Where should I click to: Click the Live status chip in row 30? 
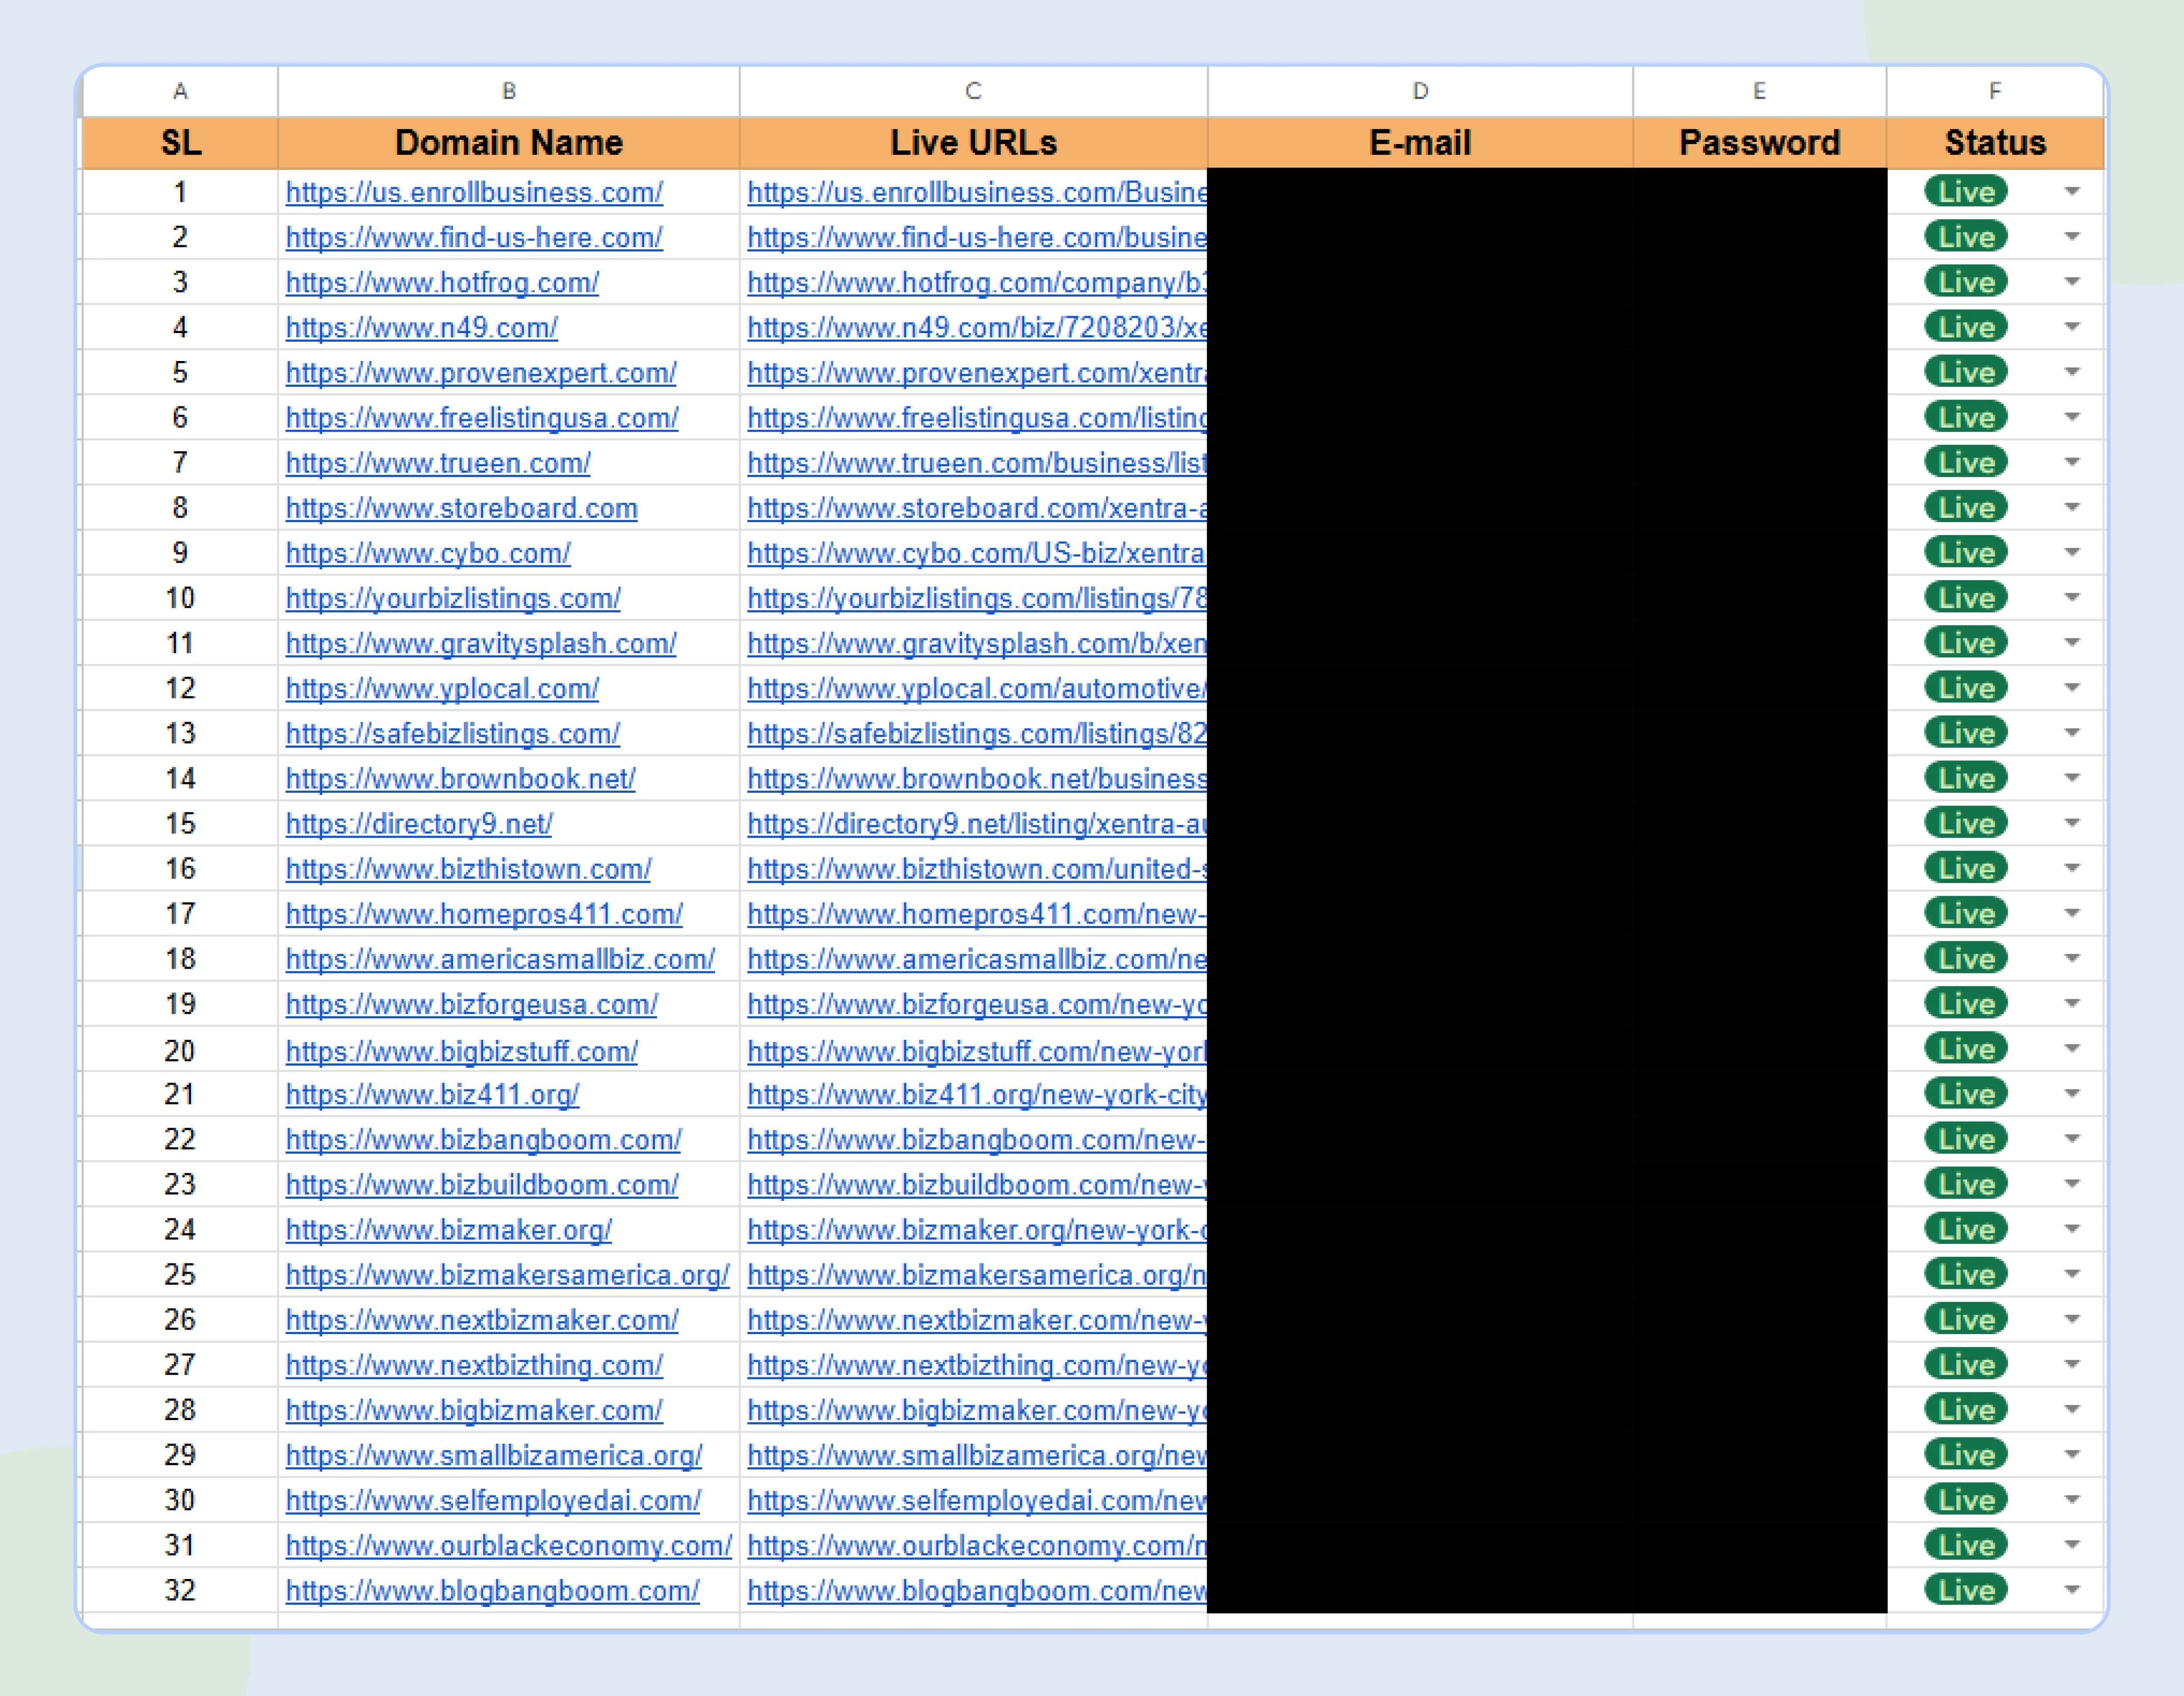pyautogui.click(x=1966, y=1500)
